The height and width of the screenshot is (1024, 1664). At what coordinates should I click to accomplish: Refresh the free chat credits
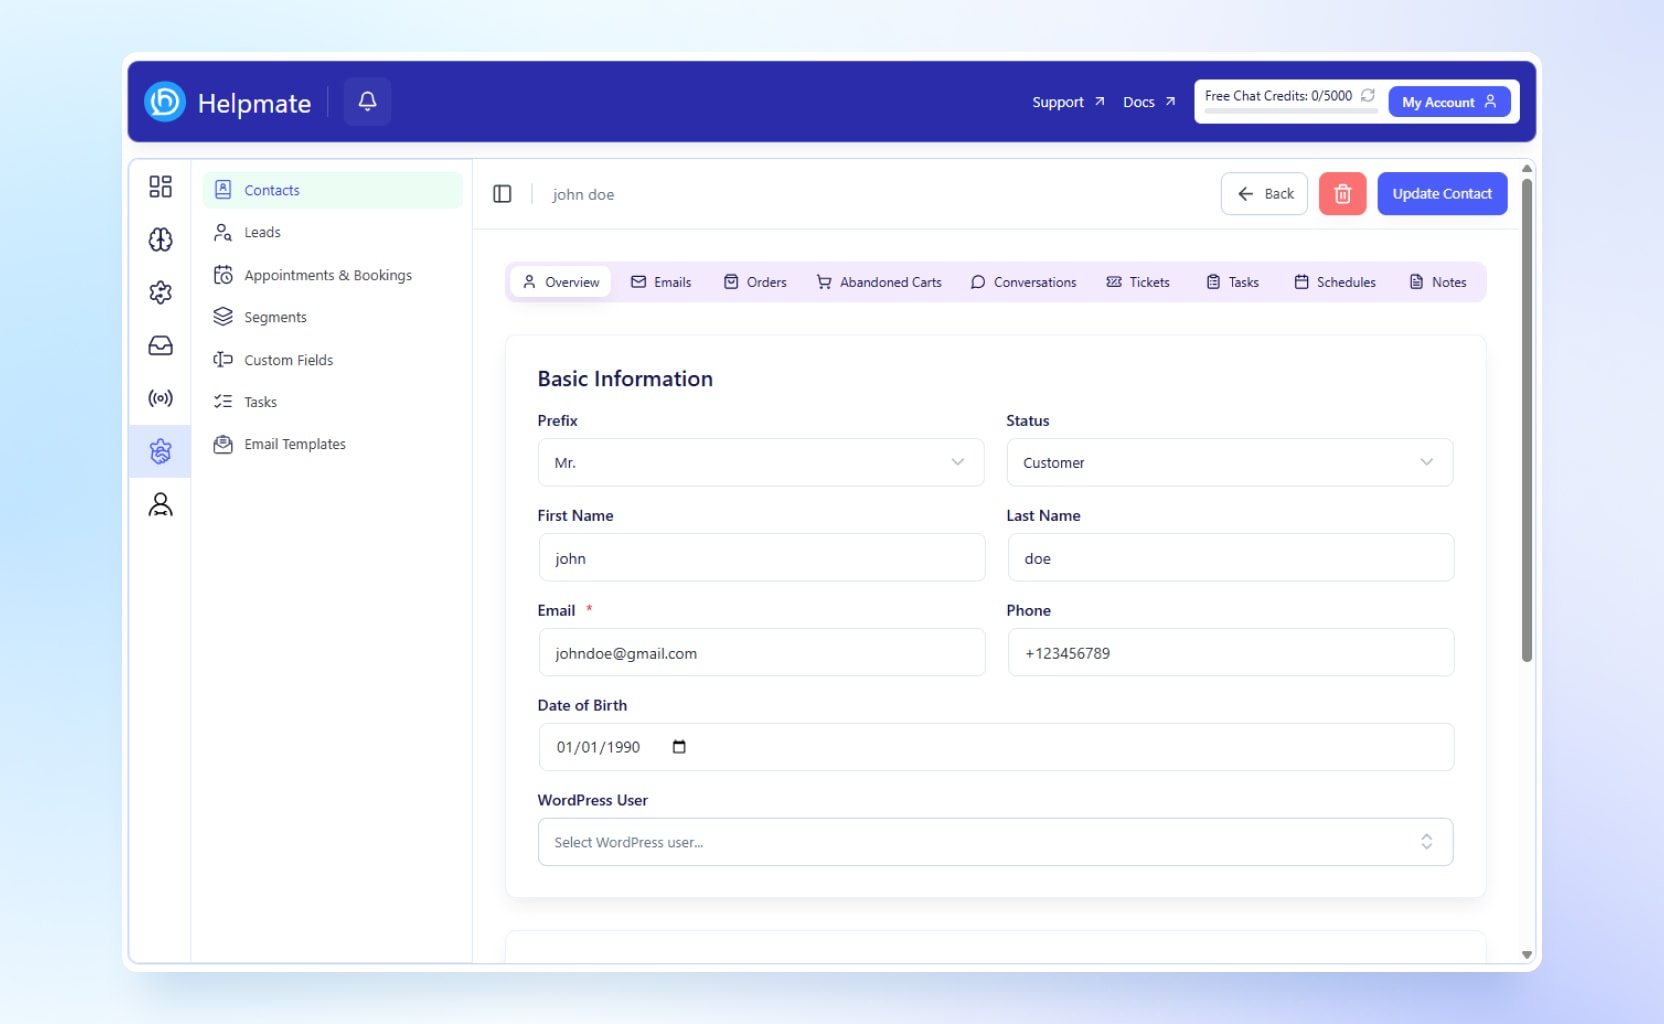1367,96
